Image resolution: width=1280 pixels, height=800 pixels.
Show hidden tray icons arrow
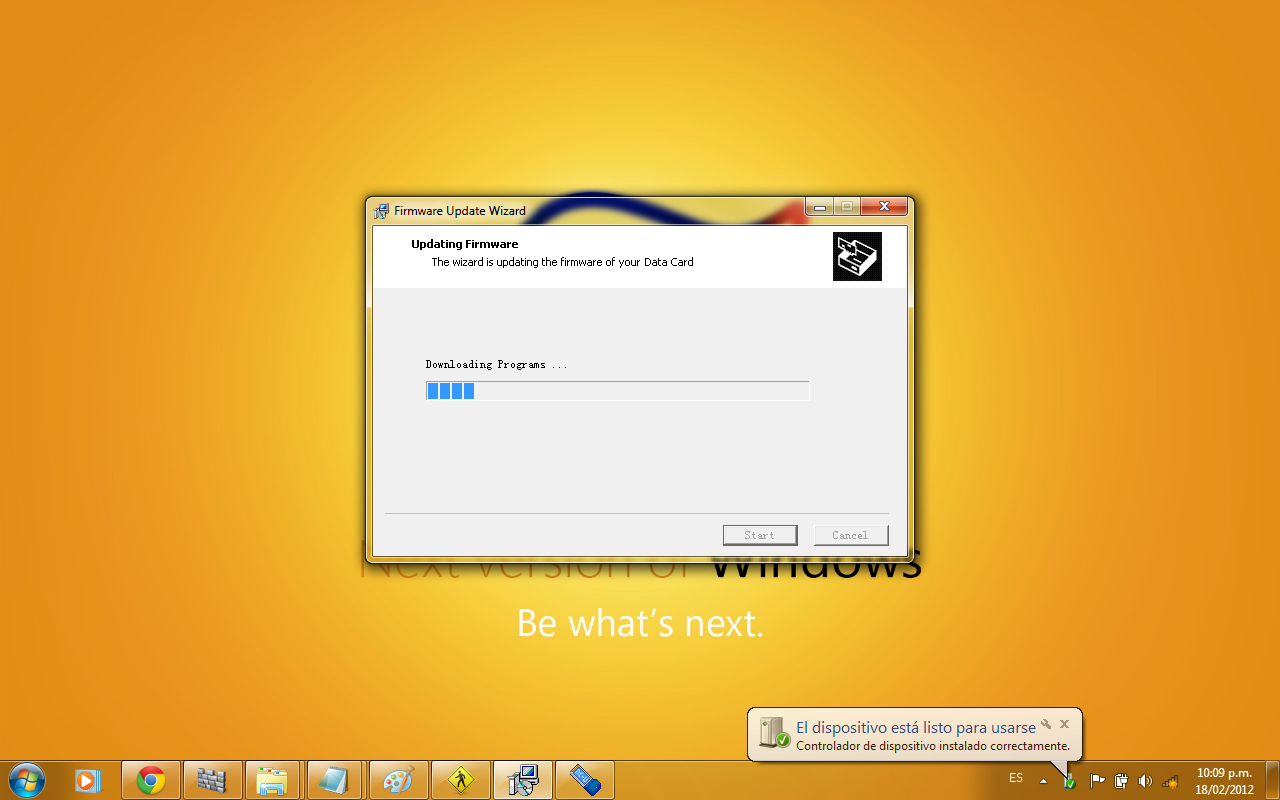coord(1043,780)
